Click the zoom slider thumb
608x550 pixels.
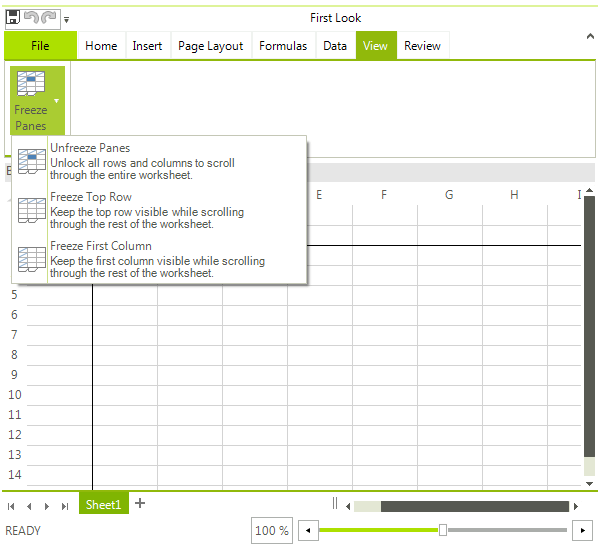tap(443, 530)
